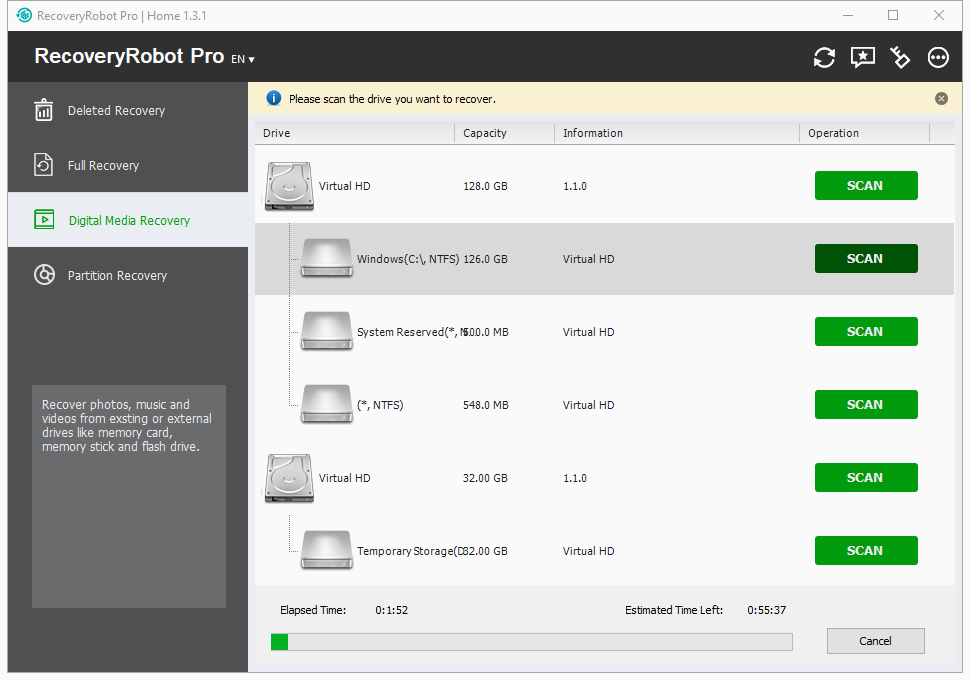Click the RecoveryRobot Pro title text
The width and height of the screenshot is (970, 680).
(129, 56)
